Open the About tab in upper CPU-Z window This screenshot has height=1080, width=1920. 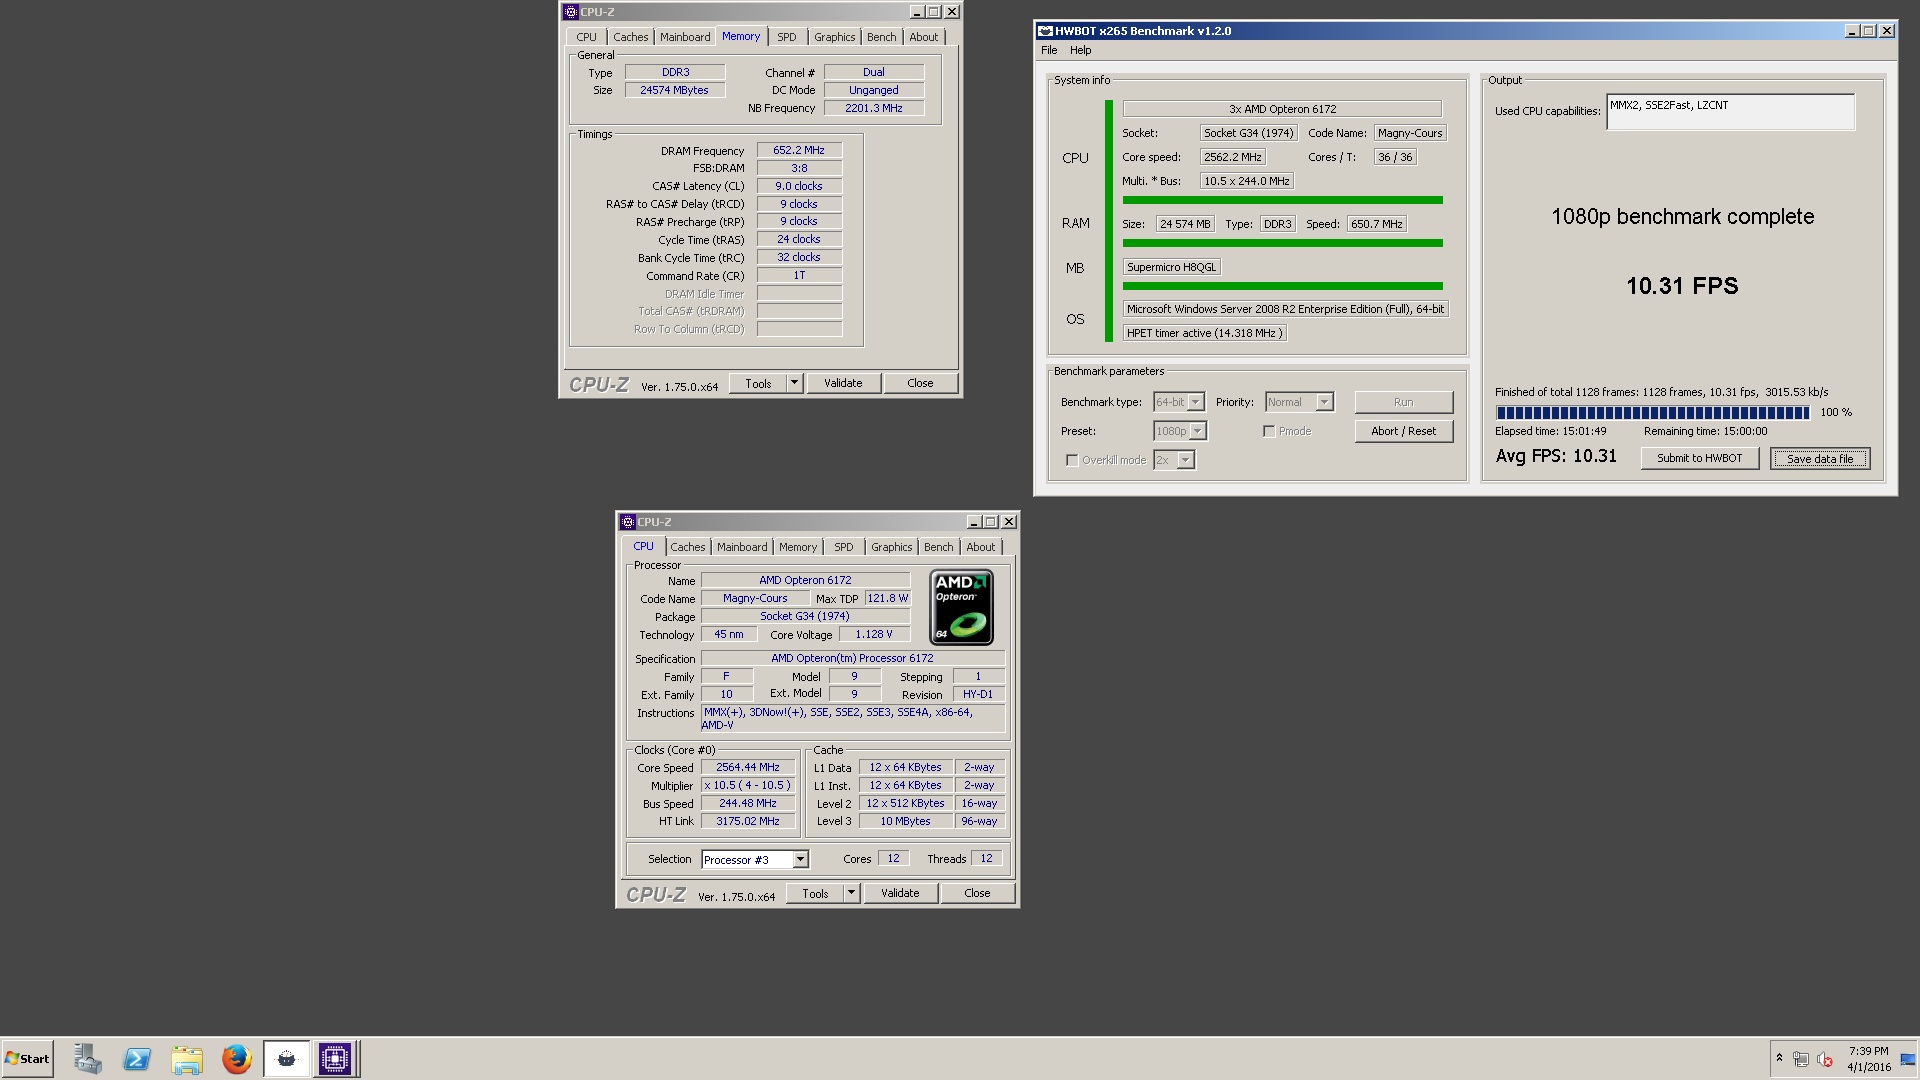tap(924, 37)
